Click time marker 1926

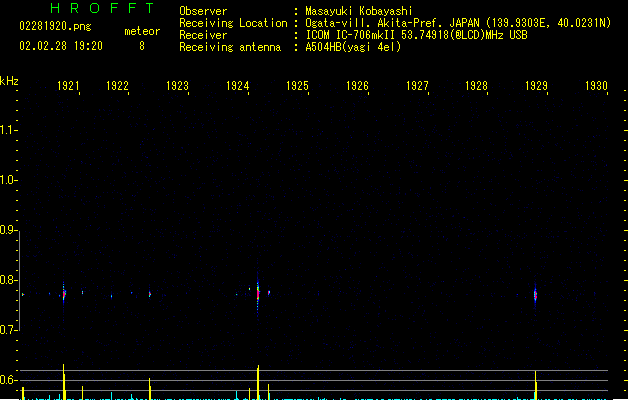pyautogui.click(x=357, y=85)
